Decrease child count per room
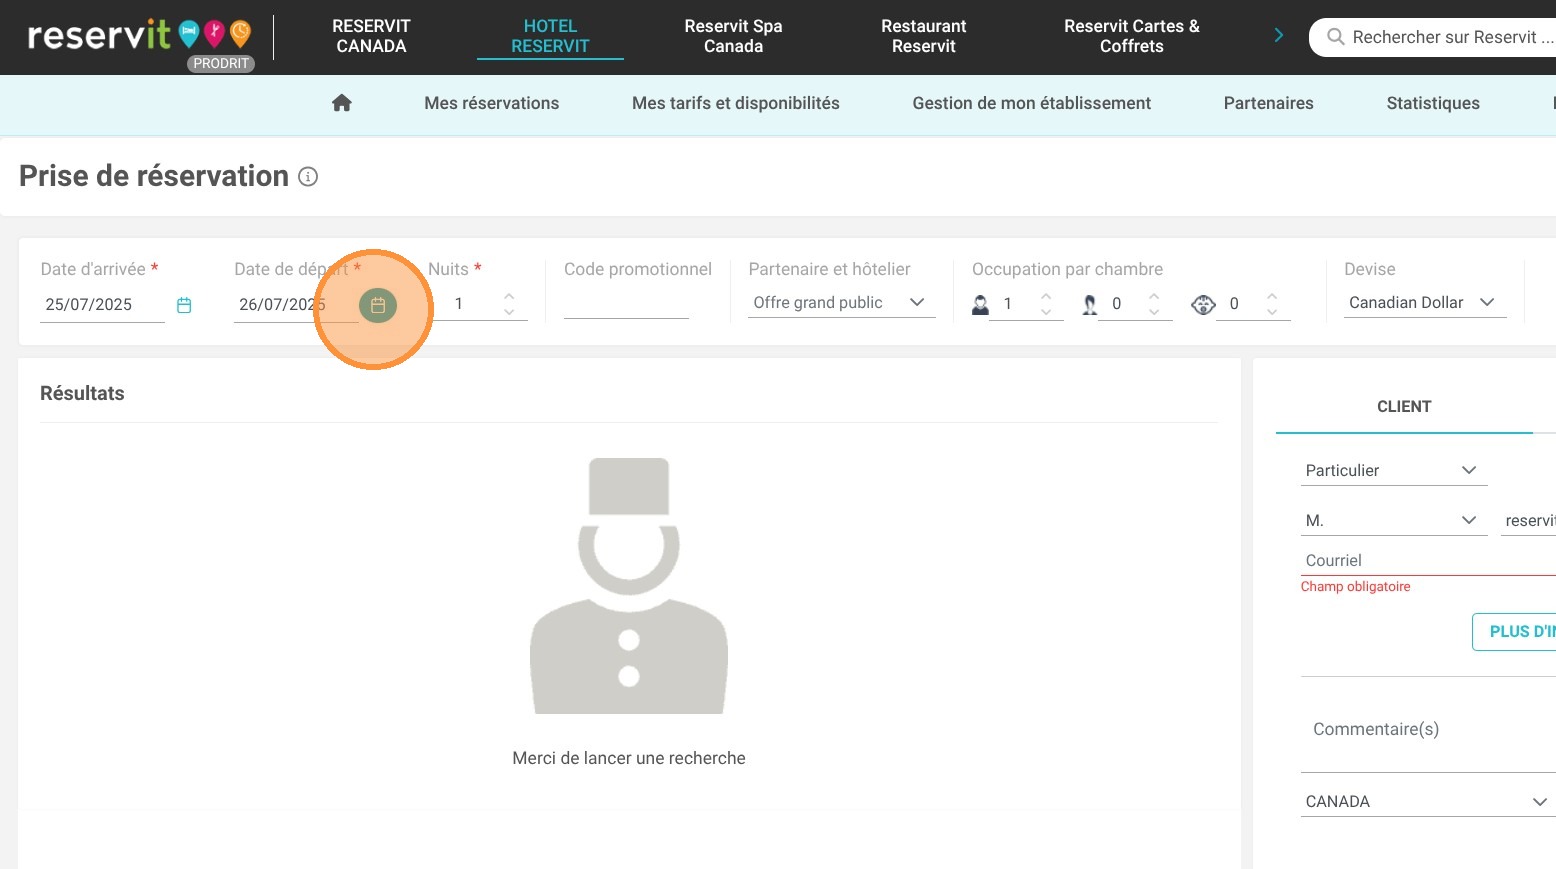 (1154, 312)
